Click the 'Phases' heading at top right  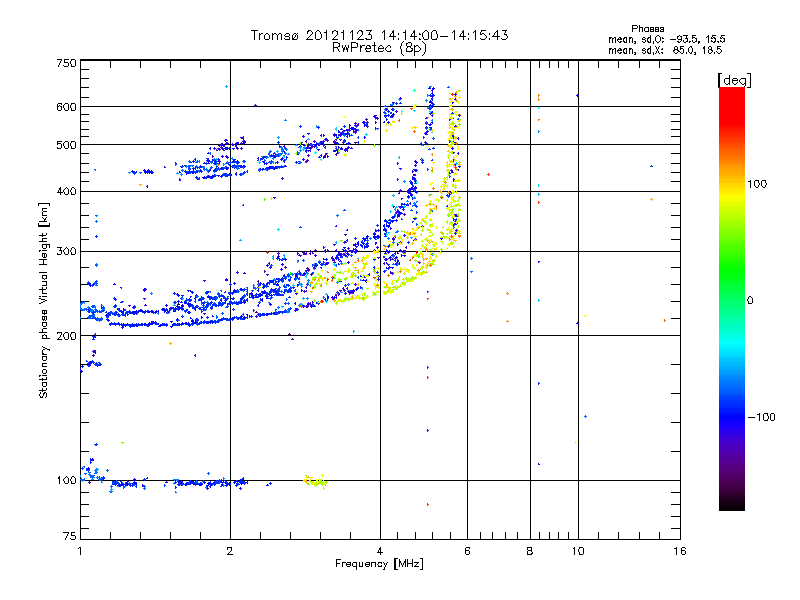tap(647, 29)
